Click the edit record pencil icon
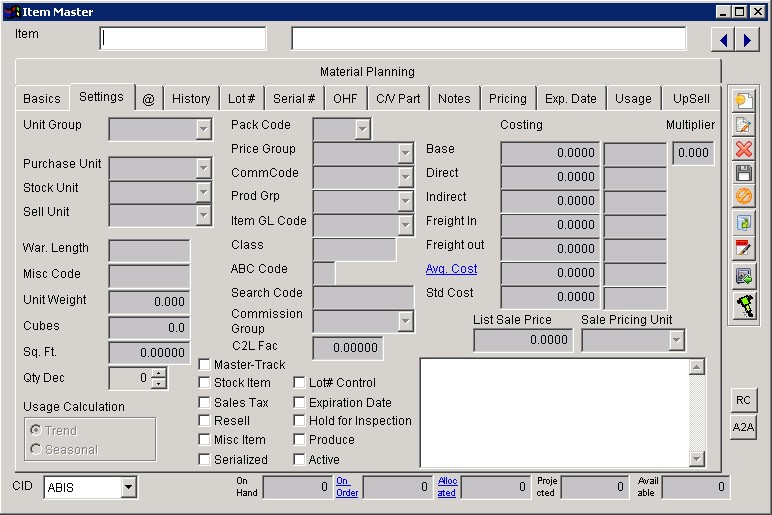Screen dimensions: 772x515 click(743, 125)
